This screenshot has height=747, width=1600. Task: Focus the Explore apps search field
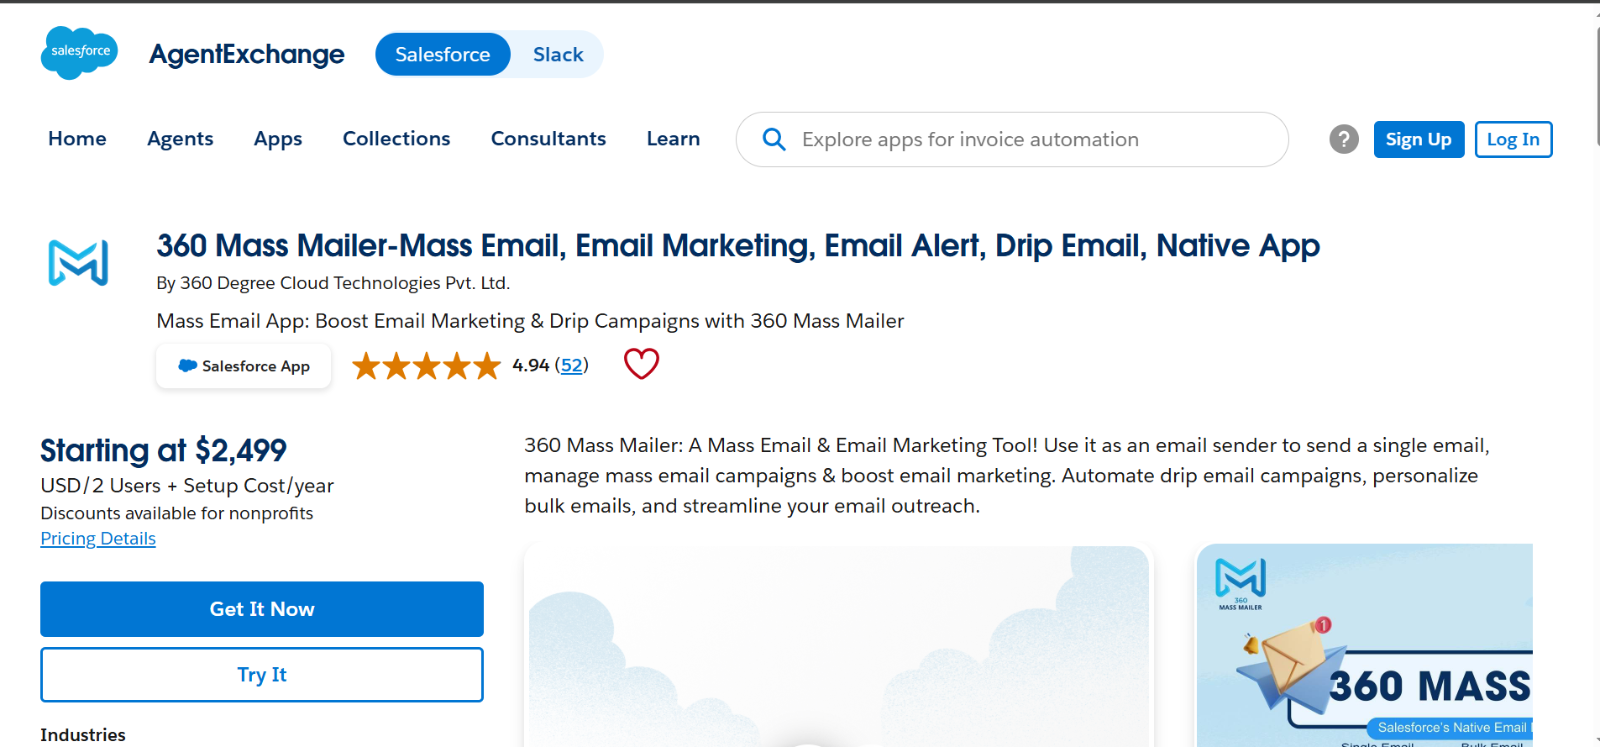coord(1012,139)
